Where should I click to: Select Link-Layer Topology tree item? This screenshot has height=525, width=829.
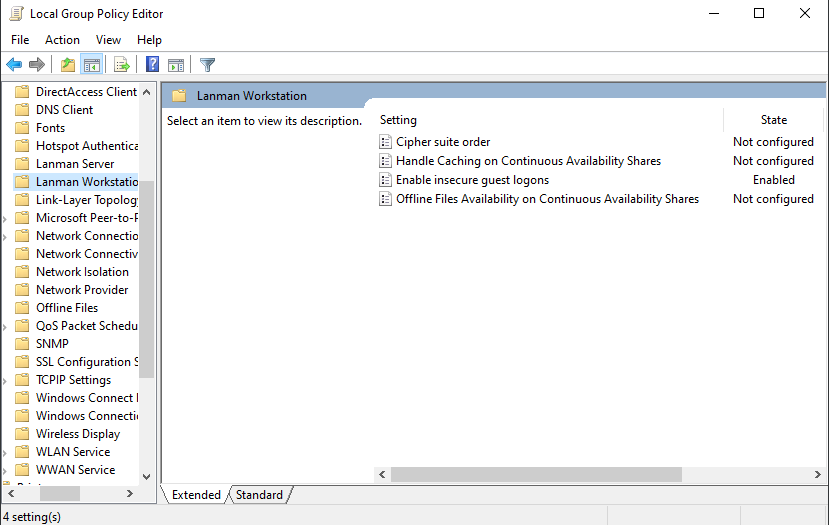(x=87, y=200)
